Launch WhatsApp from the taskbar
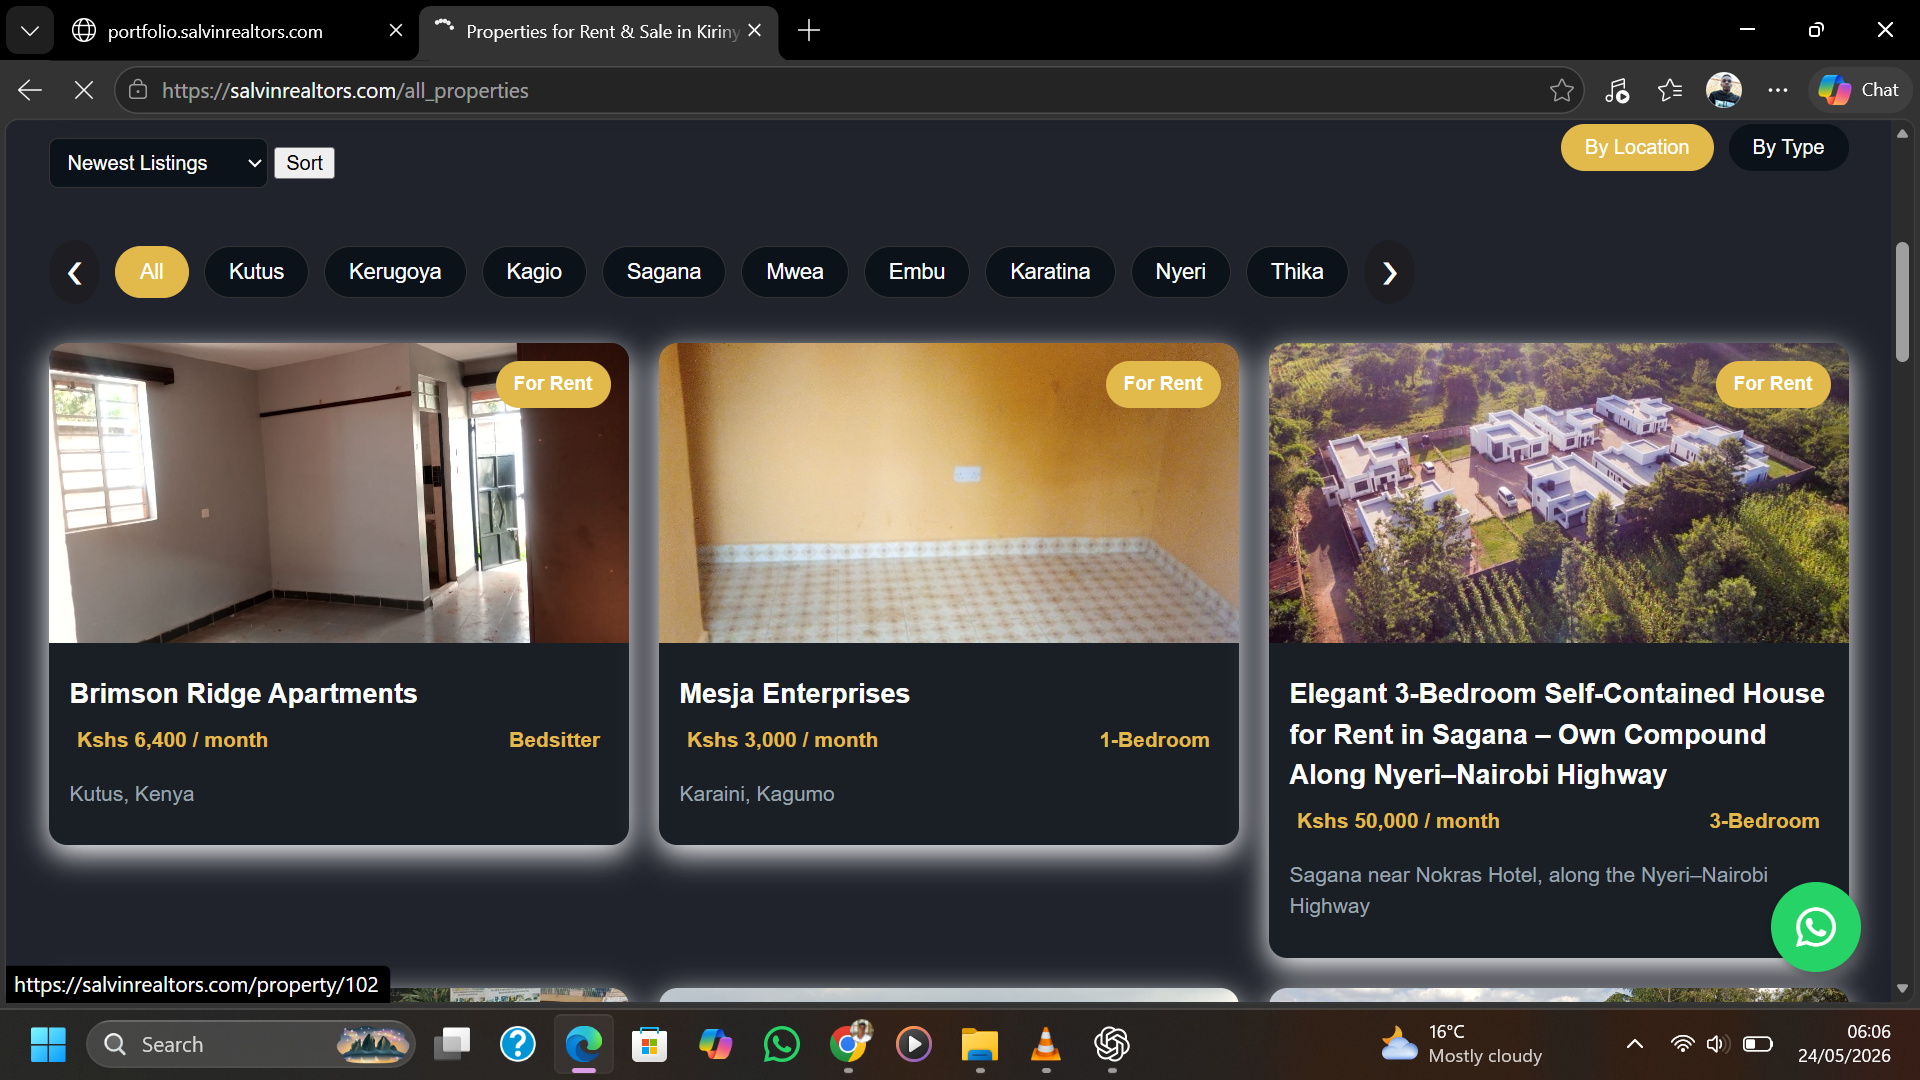1920x1080 pixels. (781, 1044)
